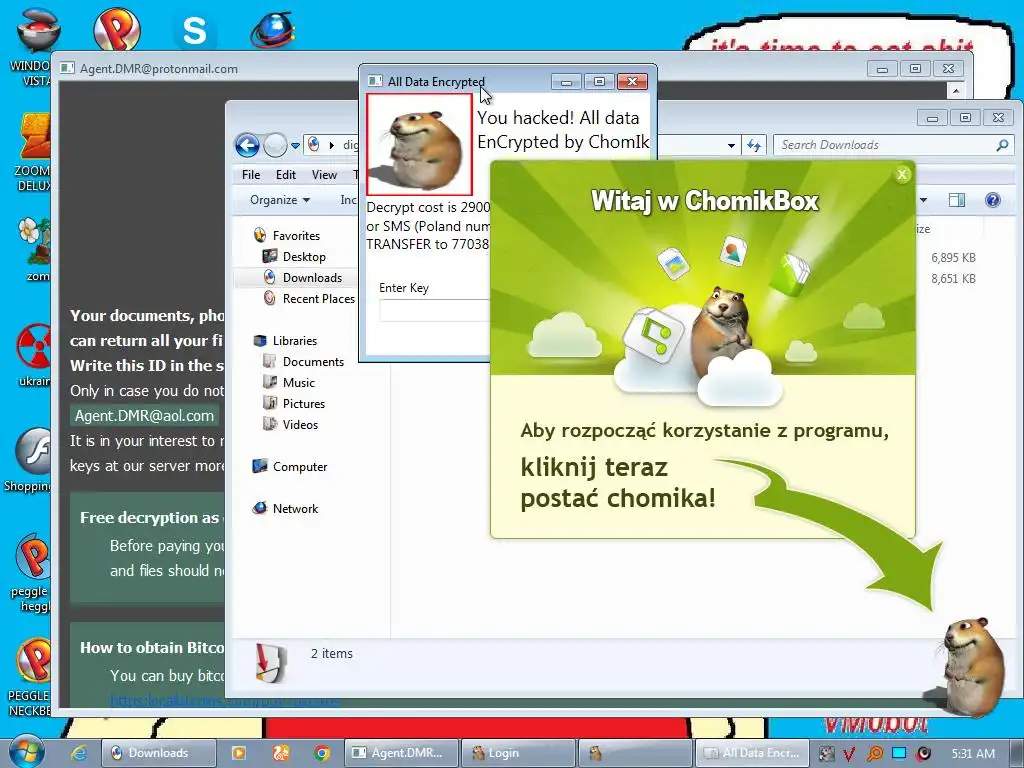
Task: Launch Internet Explorer from the taskbar
Action: (79, 752)
